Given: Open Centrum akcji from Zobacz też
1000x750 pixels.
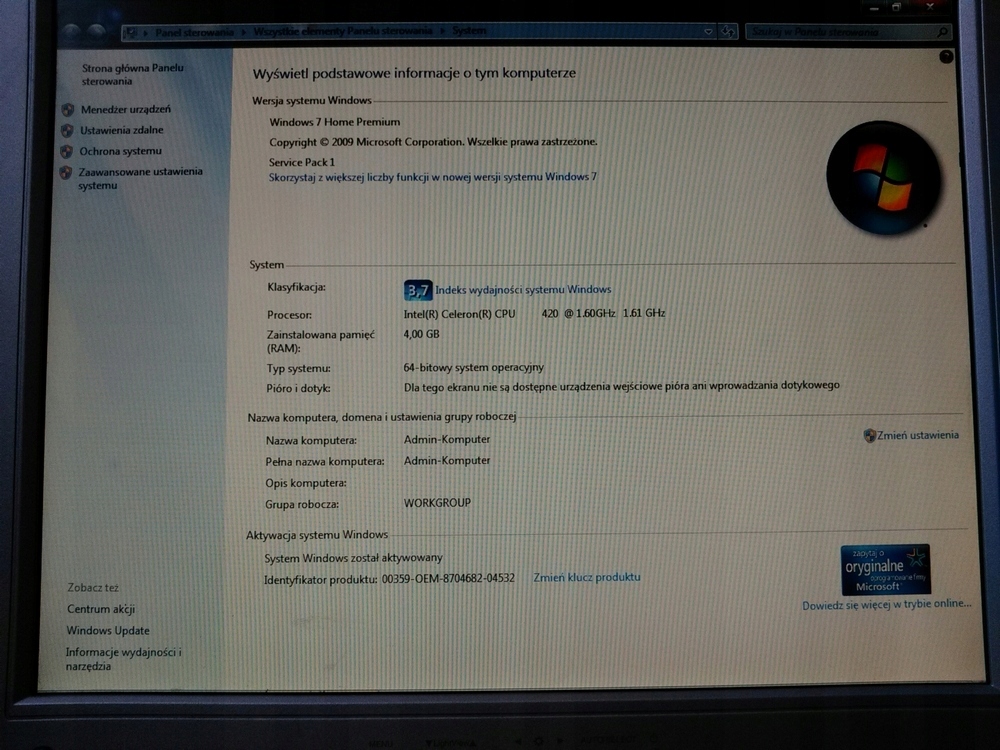Looking at the screenshot, I should (x=101, y=609).
